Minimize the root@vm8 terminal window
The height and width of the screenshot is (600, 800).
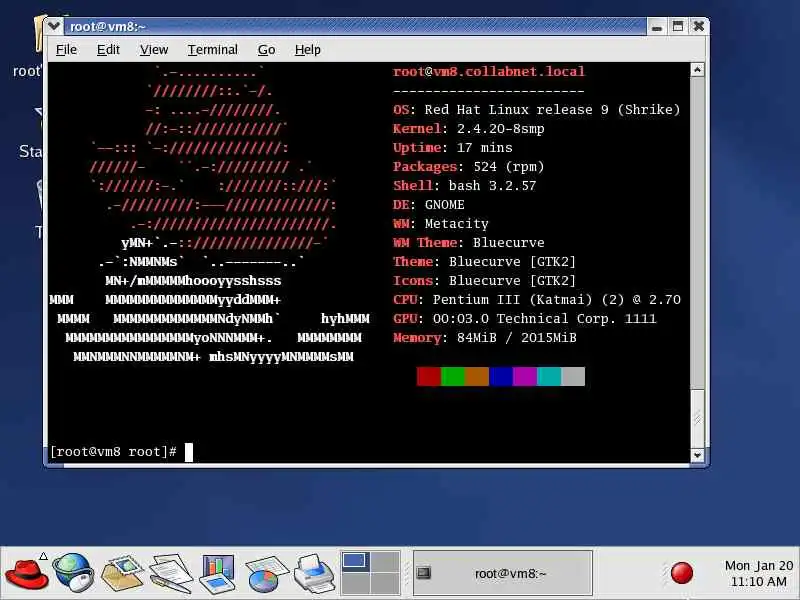[657, 27]
